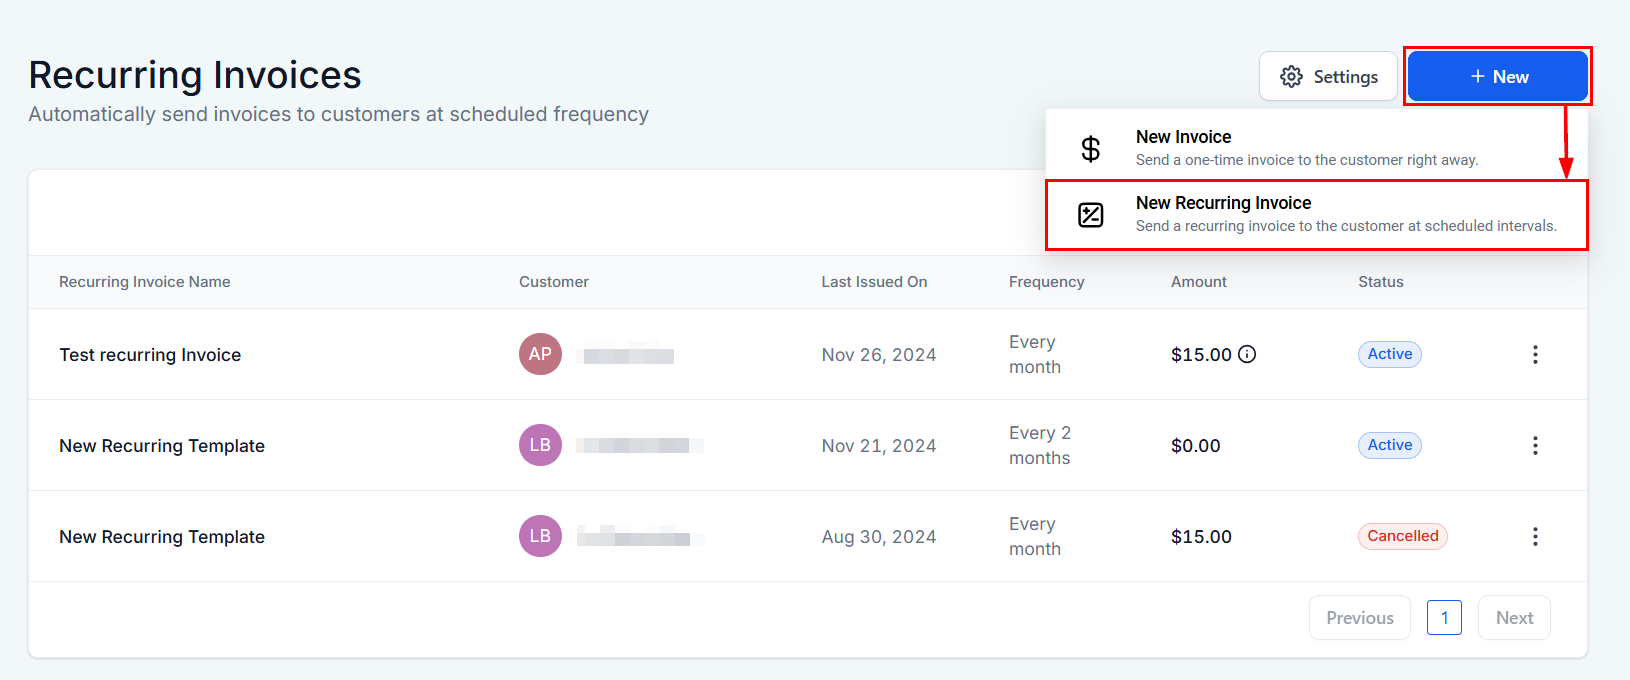
Task: Click the dollar sign icon for New Invoice
Action: [x=1091, y=149]
